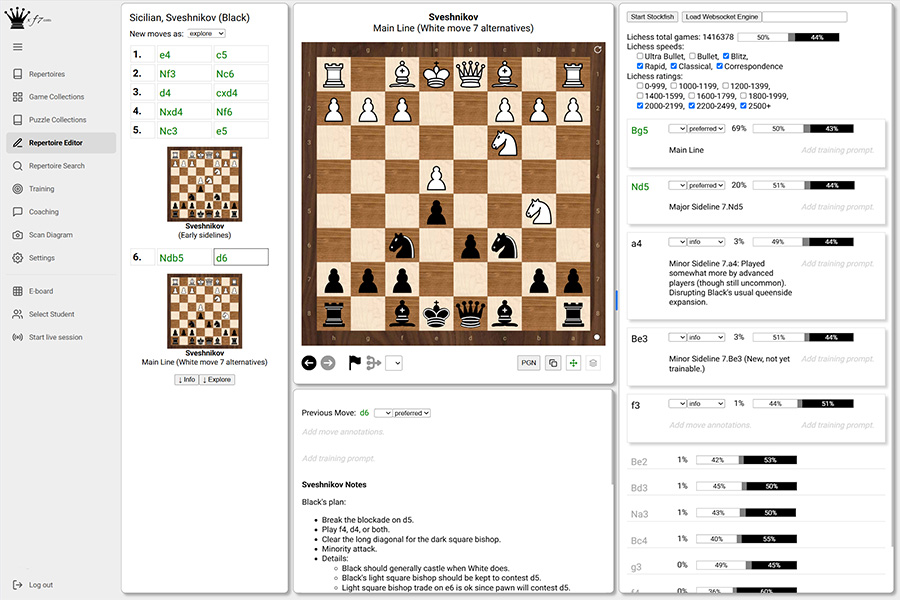Image resolution: width=900 pixels, height=600 pixels.
Task: Uncheck the 2000-2199 rating checkbox
Action: click(639, 106)
